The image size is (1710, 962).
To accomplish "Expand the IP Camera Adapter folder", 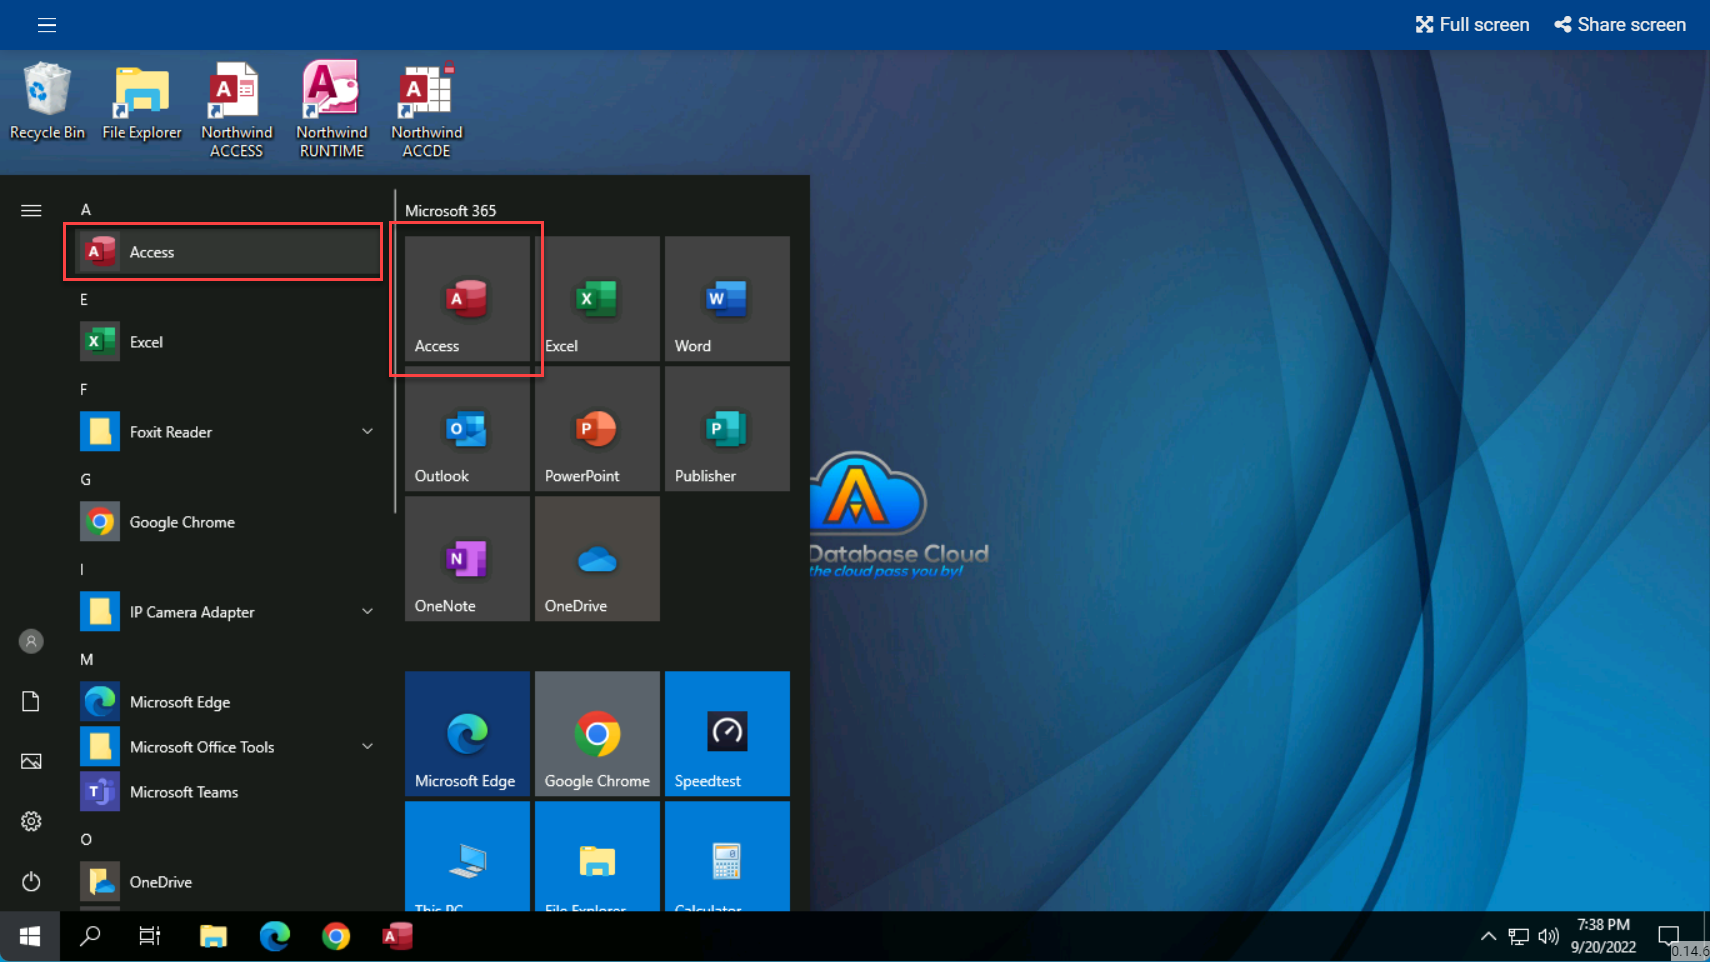I will pyautogui.click(x=367, y=612).
